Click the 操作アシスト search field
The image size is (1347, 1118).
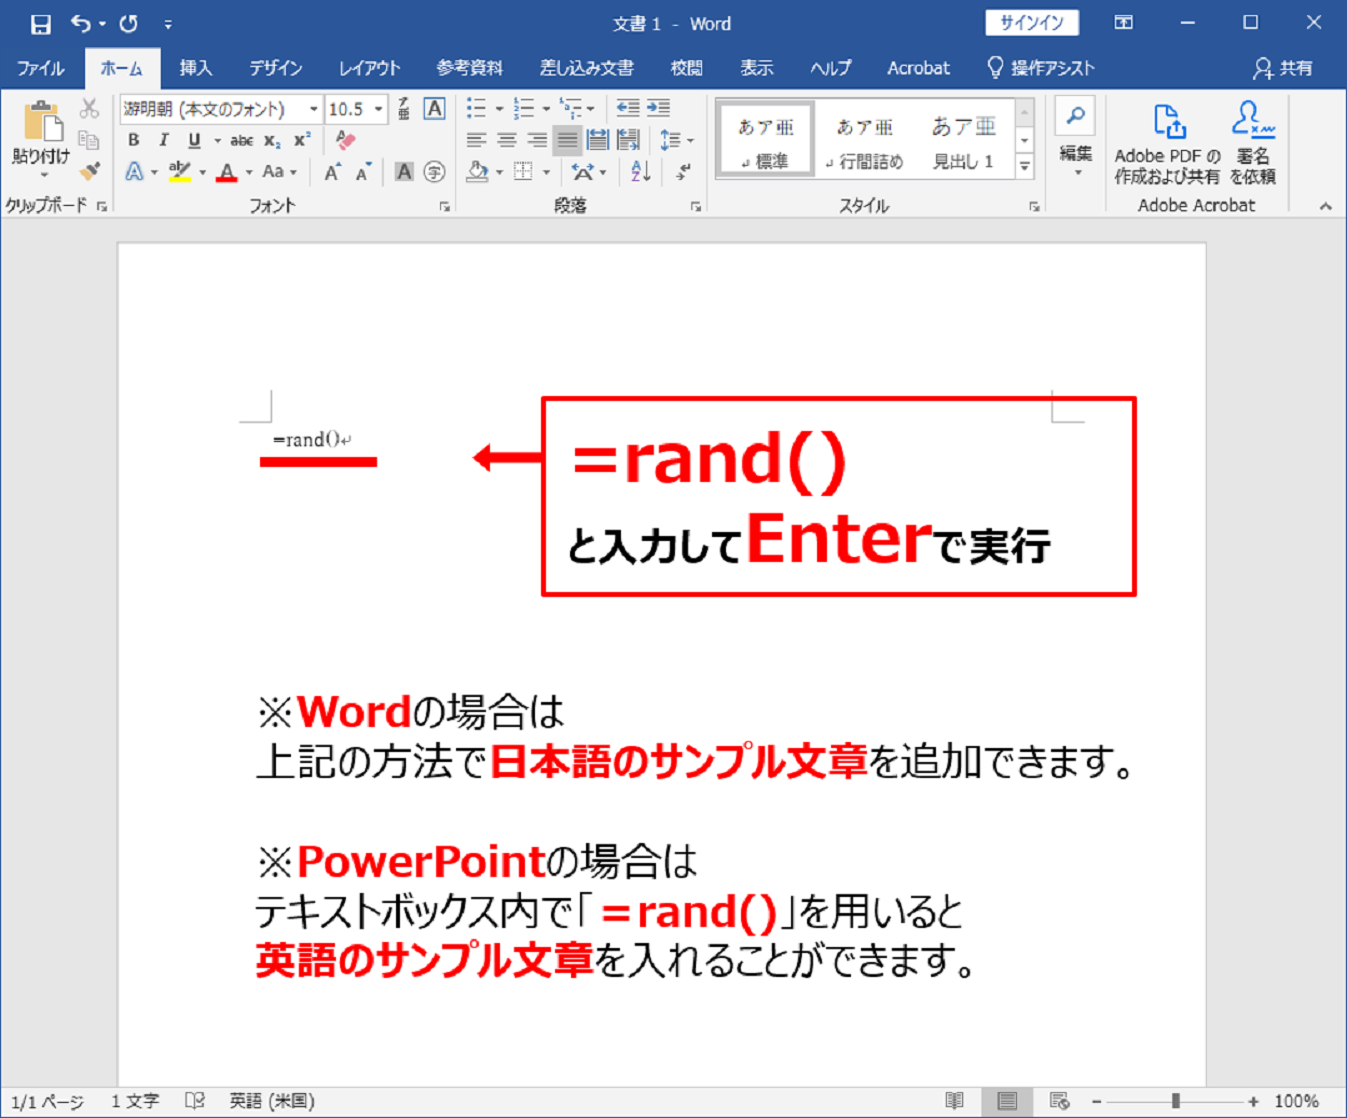point(1041,68)
